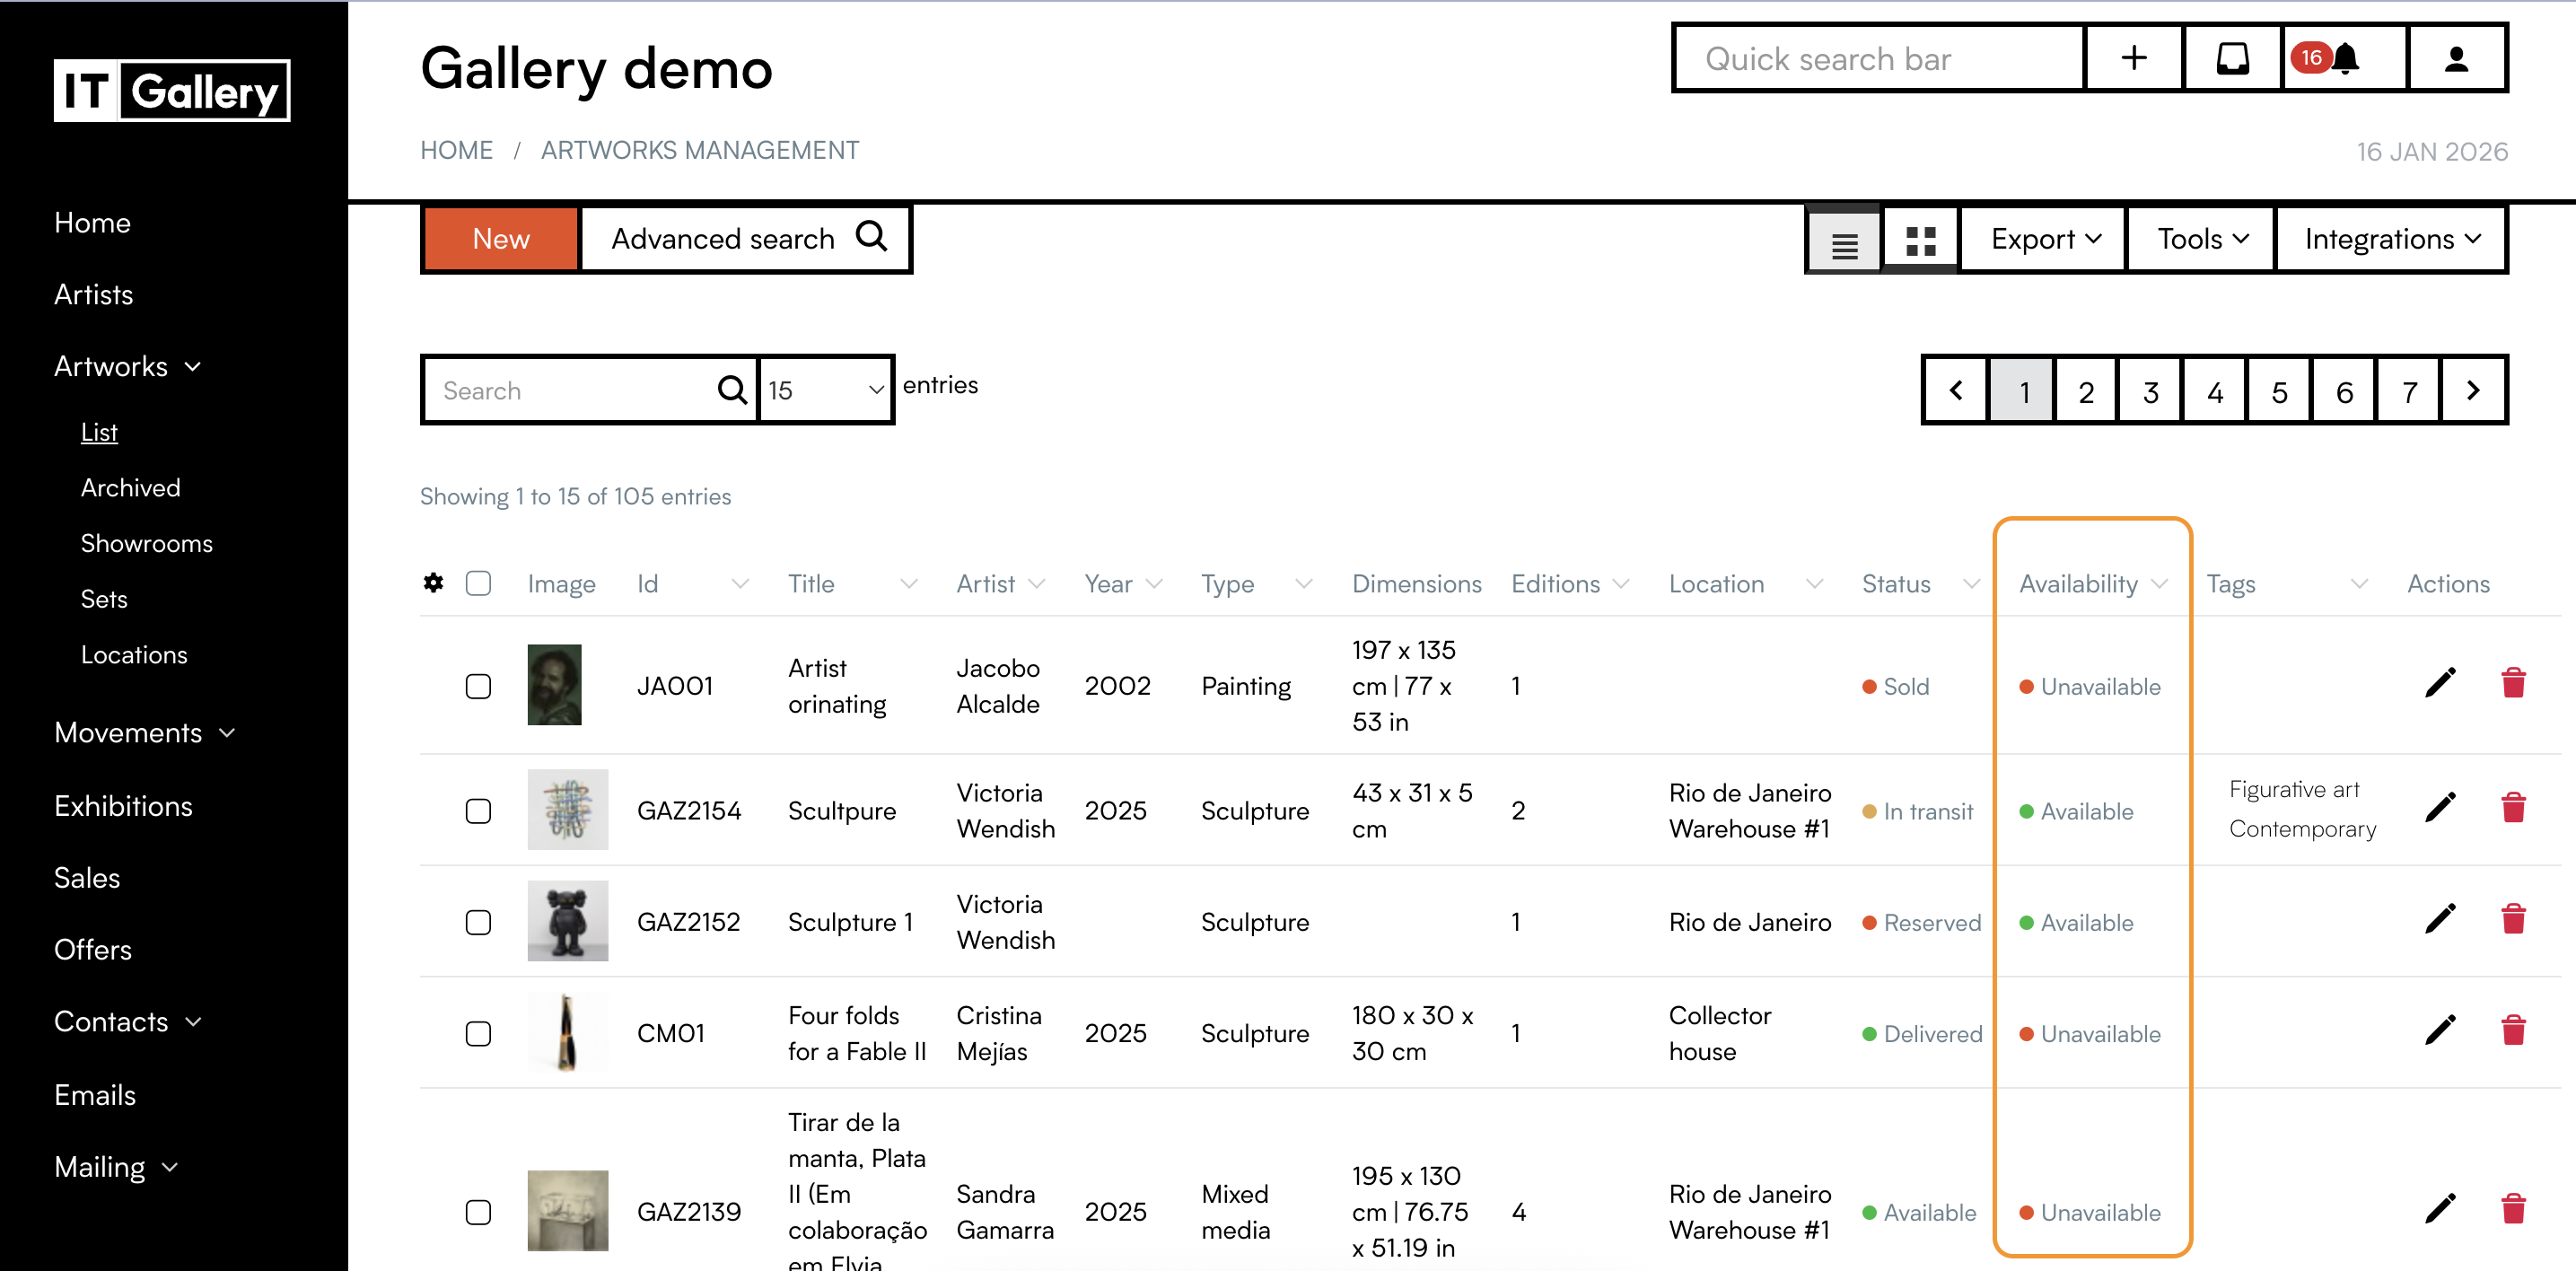Viewport: 2576px width, 1271px height.
Task: Expand the Tools dropdown
Action: tap(2201, 240)
